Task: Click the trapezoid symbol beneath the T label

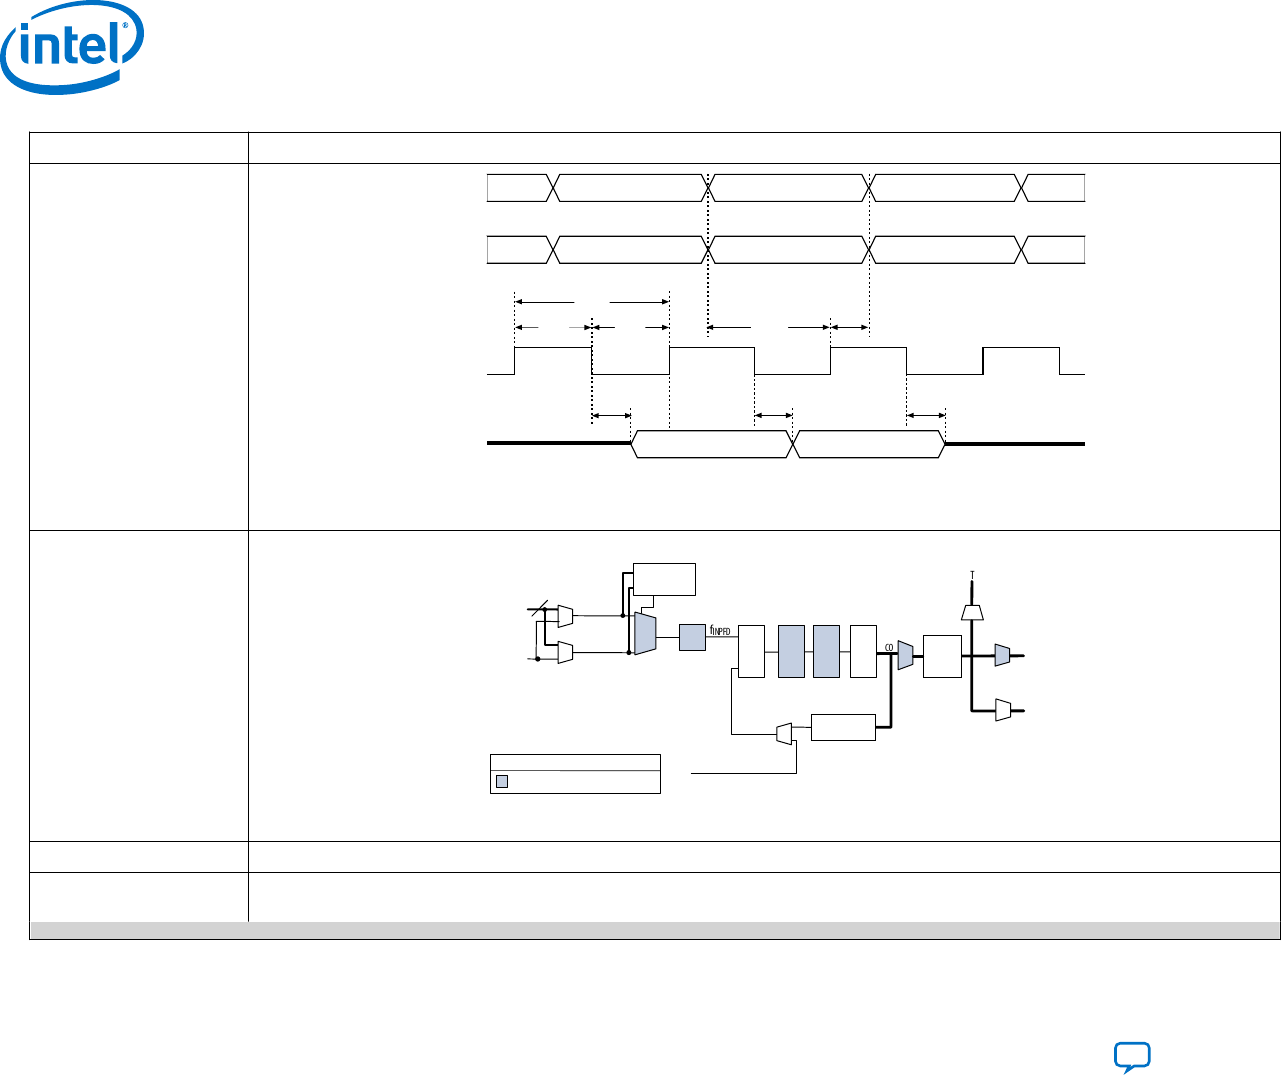Action: 971,611
